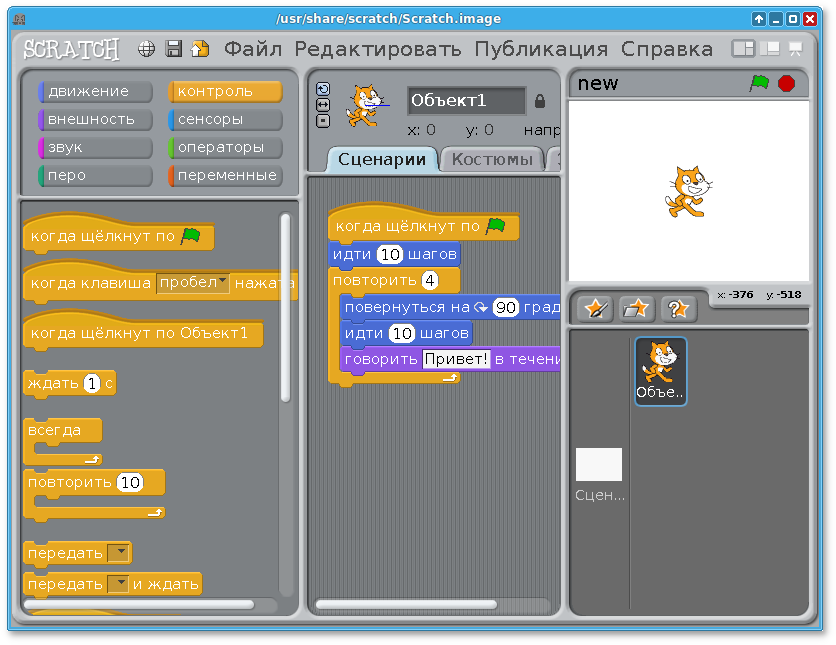Click value 1 in ждать block
This screenshot has width=836, height=645.
click(92, 383)
